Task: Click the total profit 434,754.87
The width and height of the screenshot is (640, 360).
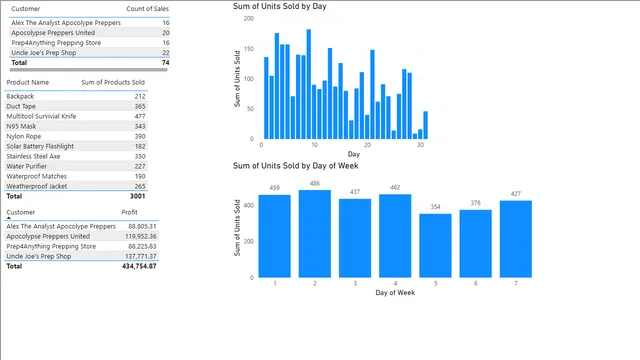Action: pyautogui.click(x=139, y=266)
